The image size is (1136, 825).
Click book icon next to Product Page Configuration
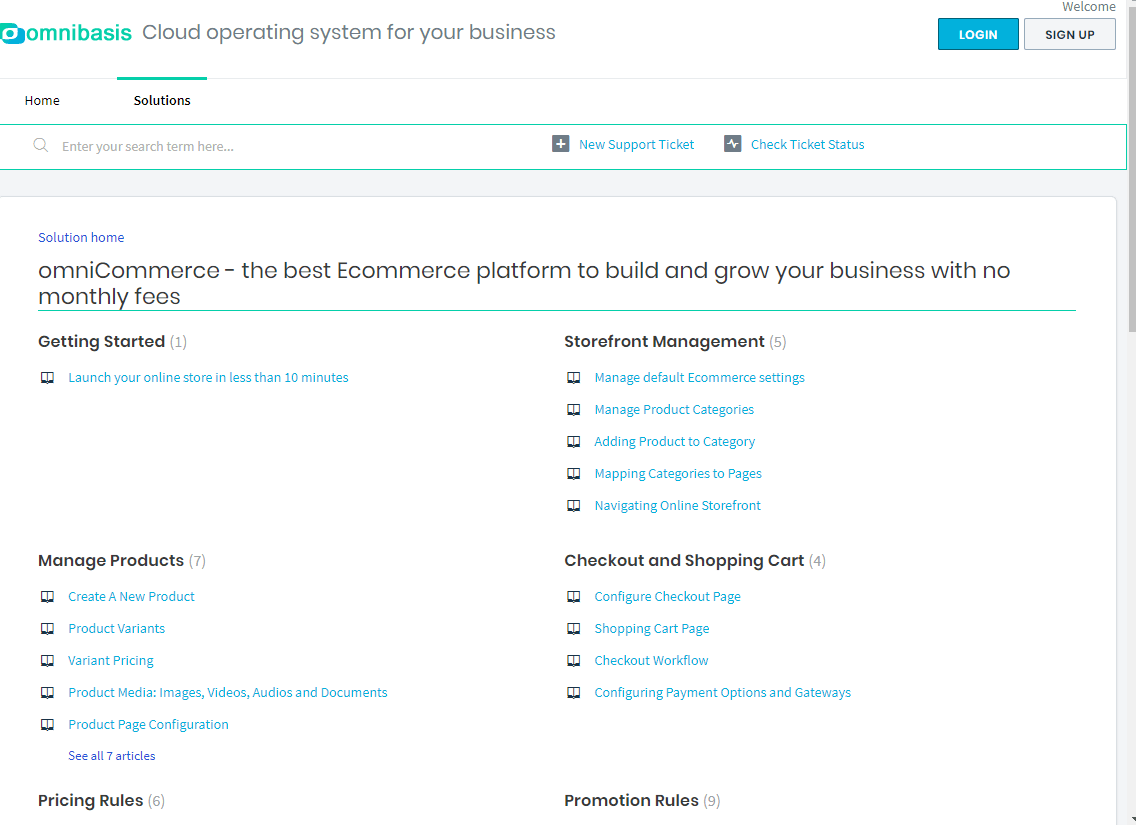coord(47,724)
